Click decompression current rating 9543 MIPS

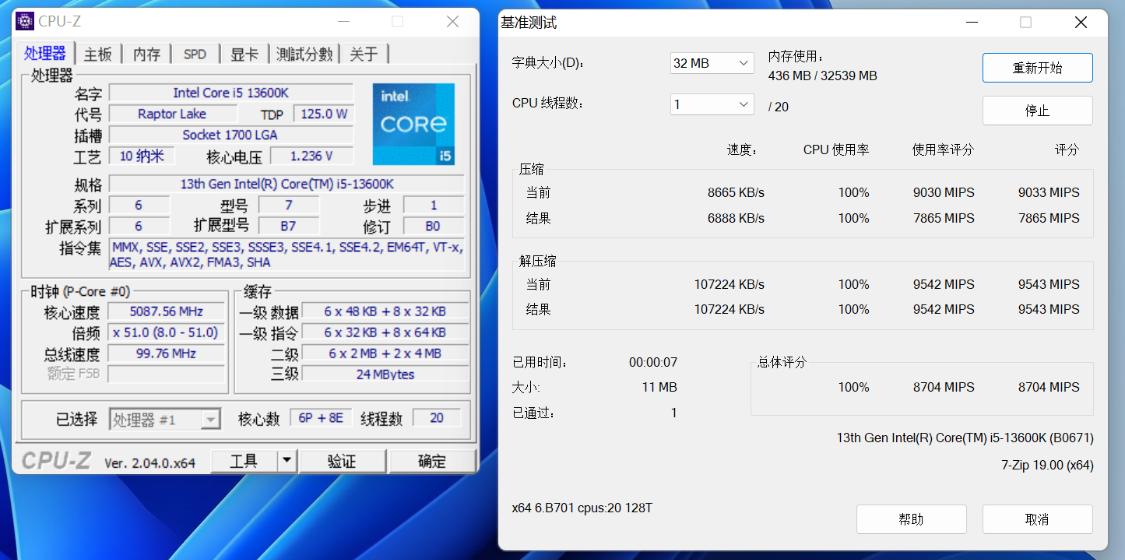1048,285
